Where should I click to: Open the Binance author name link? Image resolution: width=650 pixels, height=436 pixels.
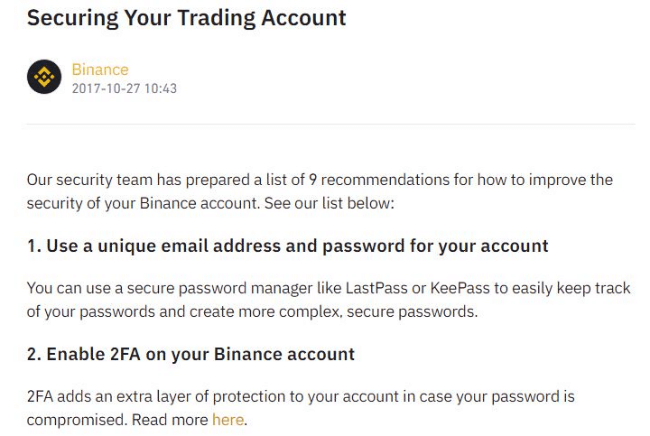[x=100, y=69]
